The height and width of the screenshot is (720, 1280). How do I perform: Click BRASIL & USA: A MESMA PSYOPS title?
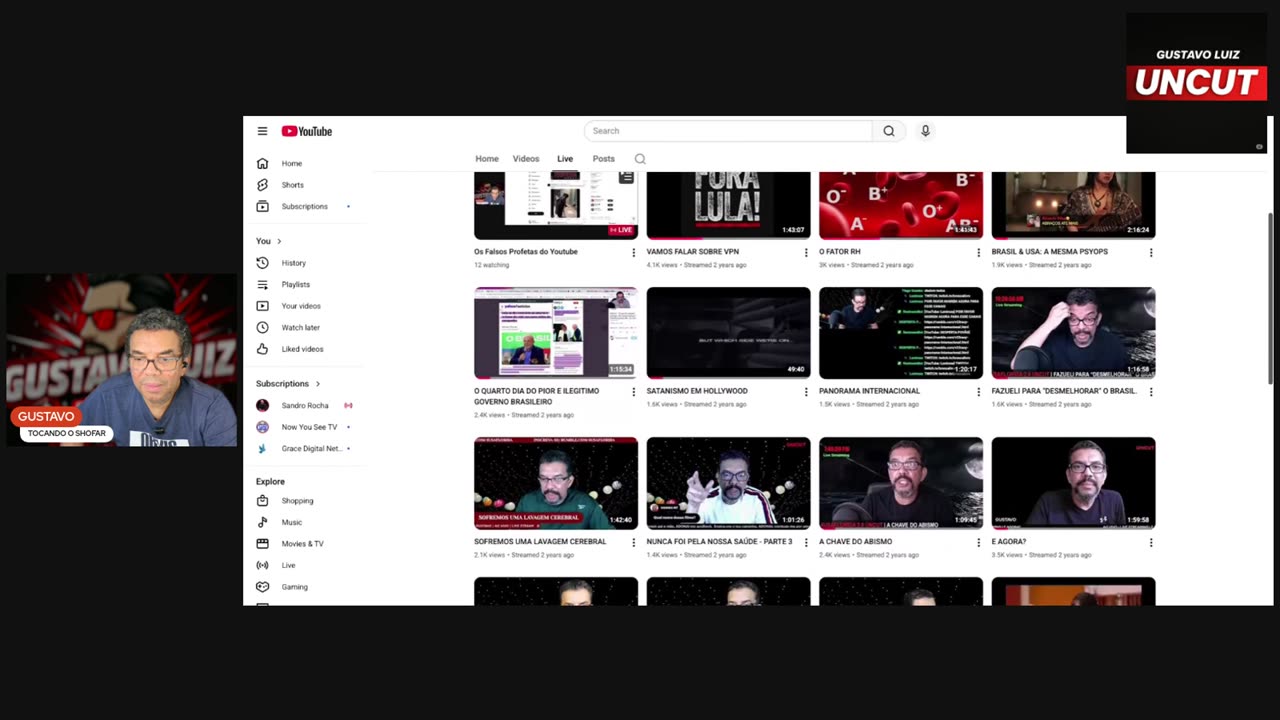[1050, 252]
